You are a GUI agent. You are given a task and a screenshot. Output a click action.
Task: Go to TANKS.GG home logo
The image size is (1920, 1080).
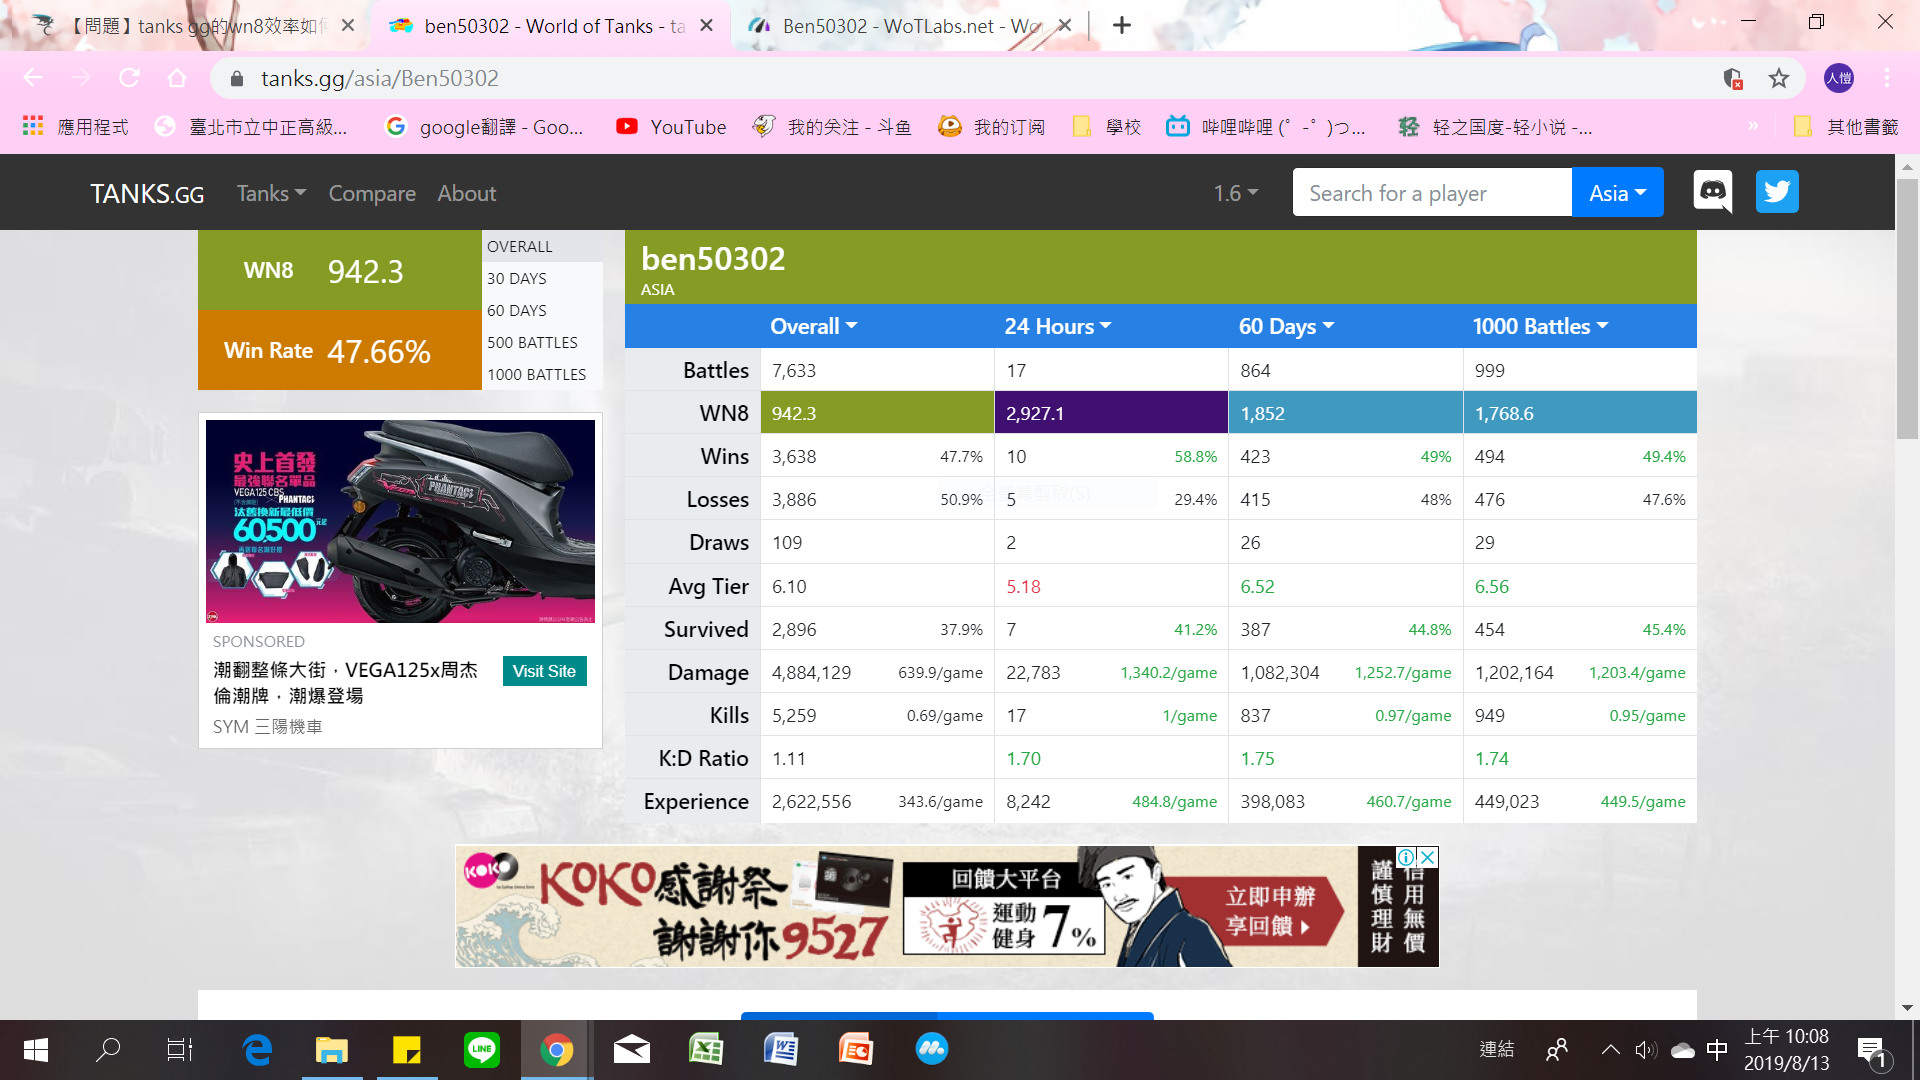147,193
